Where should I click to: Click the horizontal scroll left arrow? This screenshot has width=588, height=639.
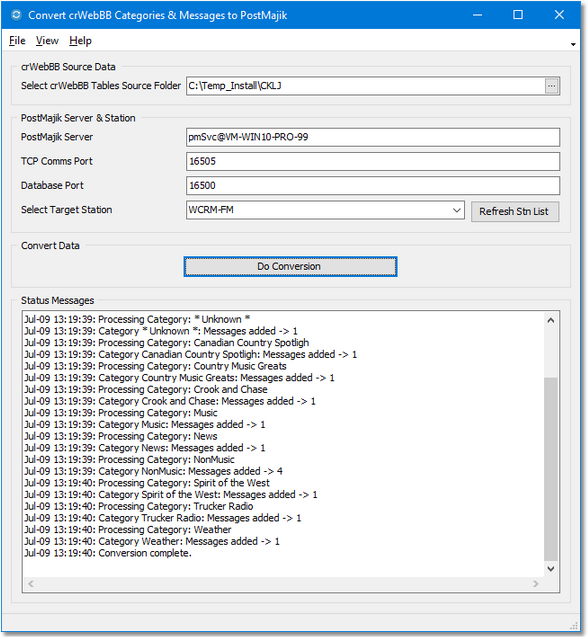pos(31,584)
